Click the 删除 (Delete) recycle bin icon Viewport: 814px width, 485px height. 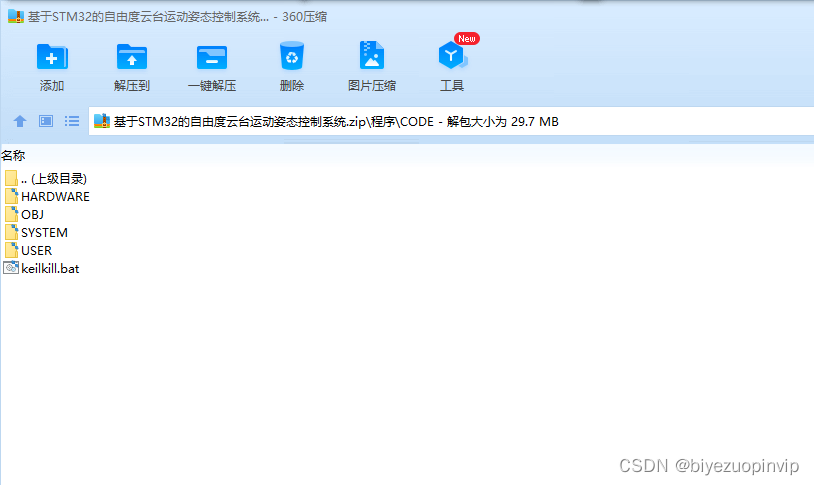point(292,56)
